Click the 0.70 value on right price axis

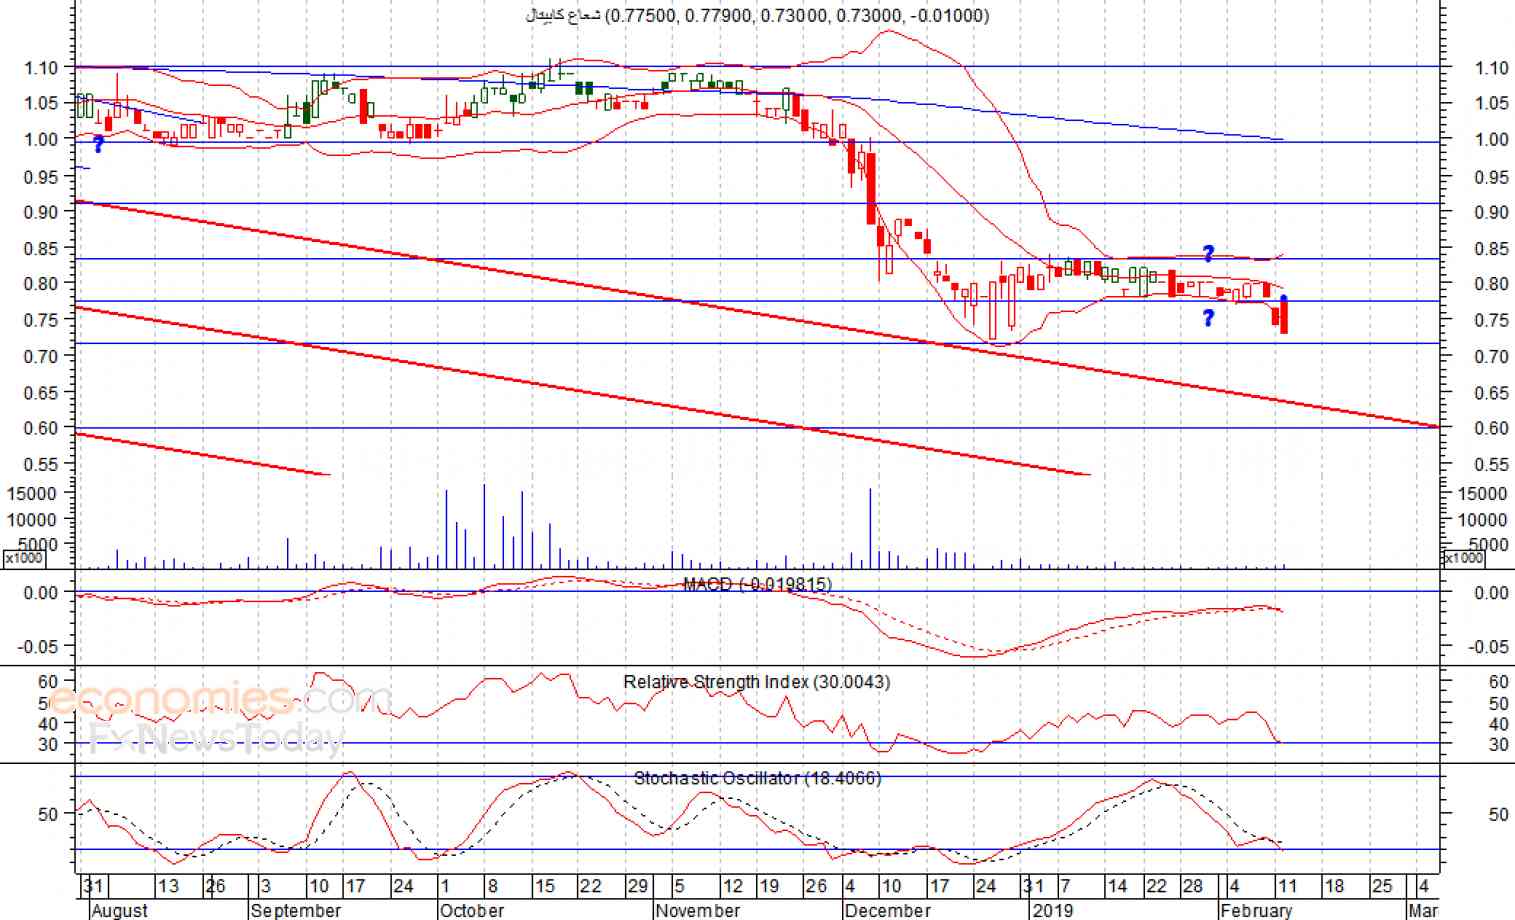[x=1492, y=356]
